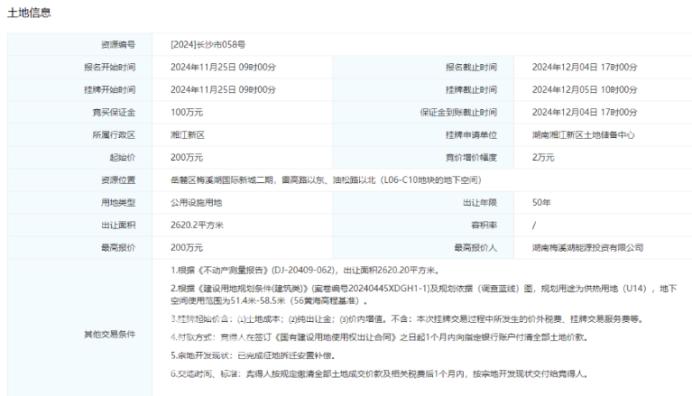Click the 保证金到账截止时间 value 2024年12月04日 17时00分
Image resolution: width=692 pixels, height=396 pixels.
click(x=584, y=112)
